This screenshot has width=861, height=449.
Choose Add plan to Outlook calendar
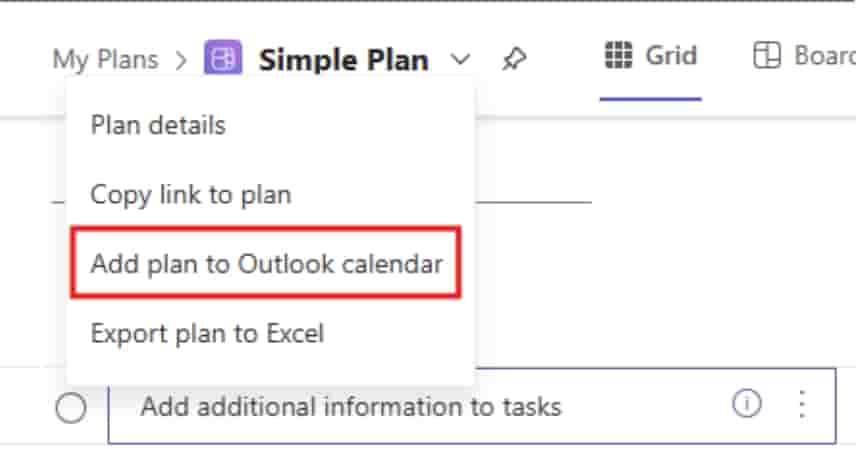point(266,264)
